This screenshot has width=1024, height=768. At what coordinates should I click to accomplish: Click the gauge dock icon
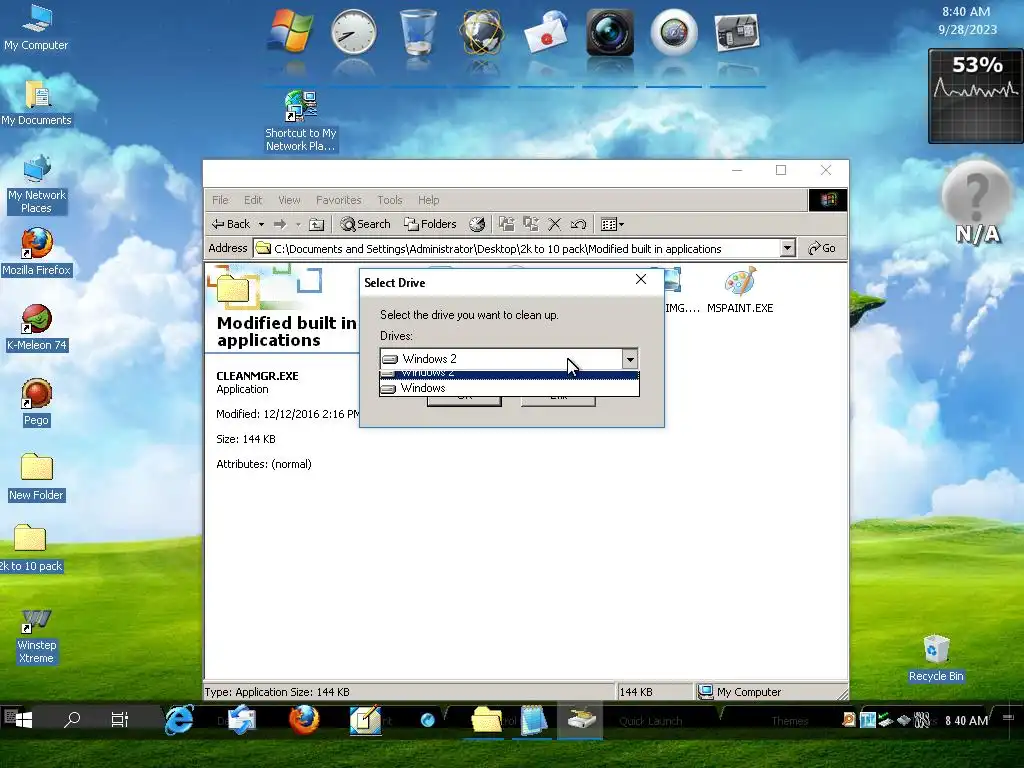tap(673, 31)
